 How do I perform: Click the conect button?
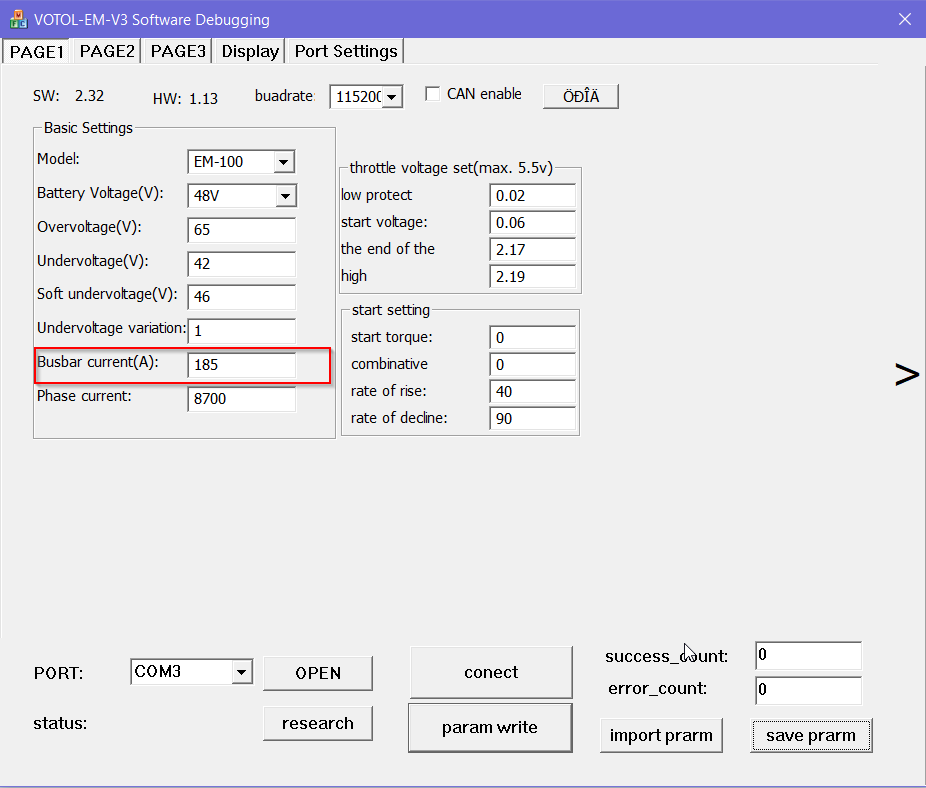[491, 672]
